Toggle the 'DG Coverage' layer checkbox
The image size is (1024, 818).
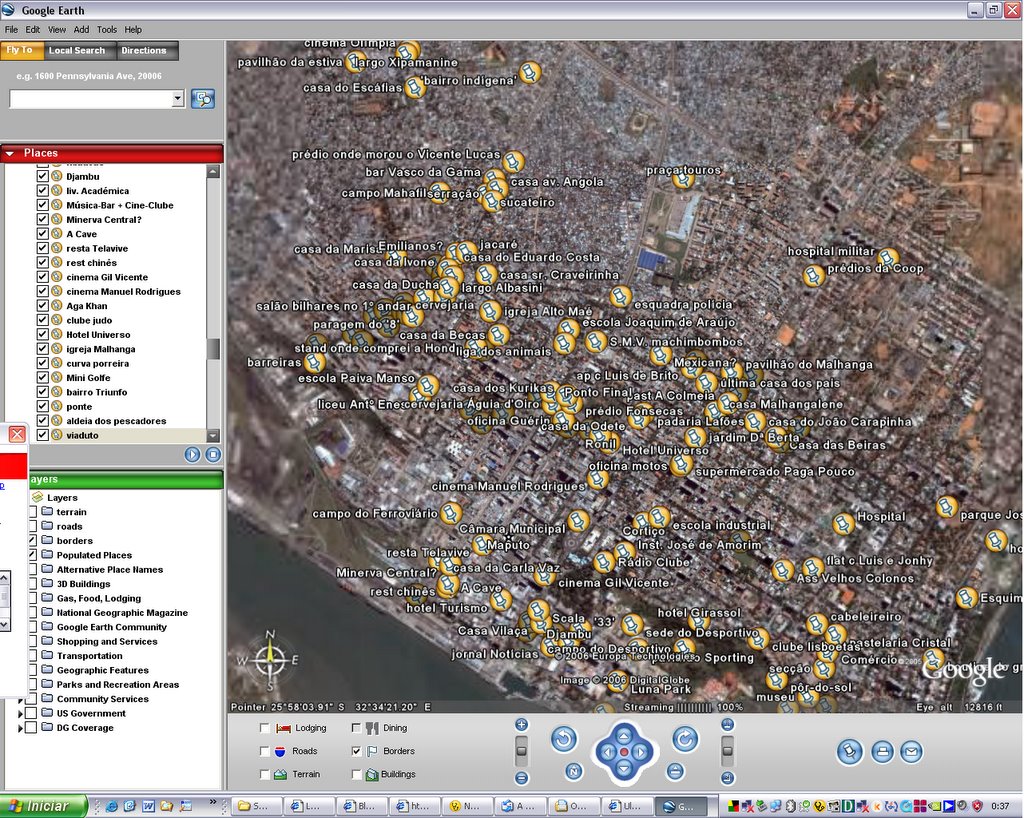(x=31, y=727)
